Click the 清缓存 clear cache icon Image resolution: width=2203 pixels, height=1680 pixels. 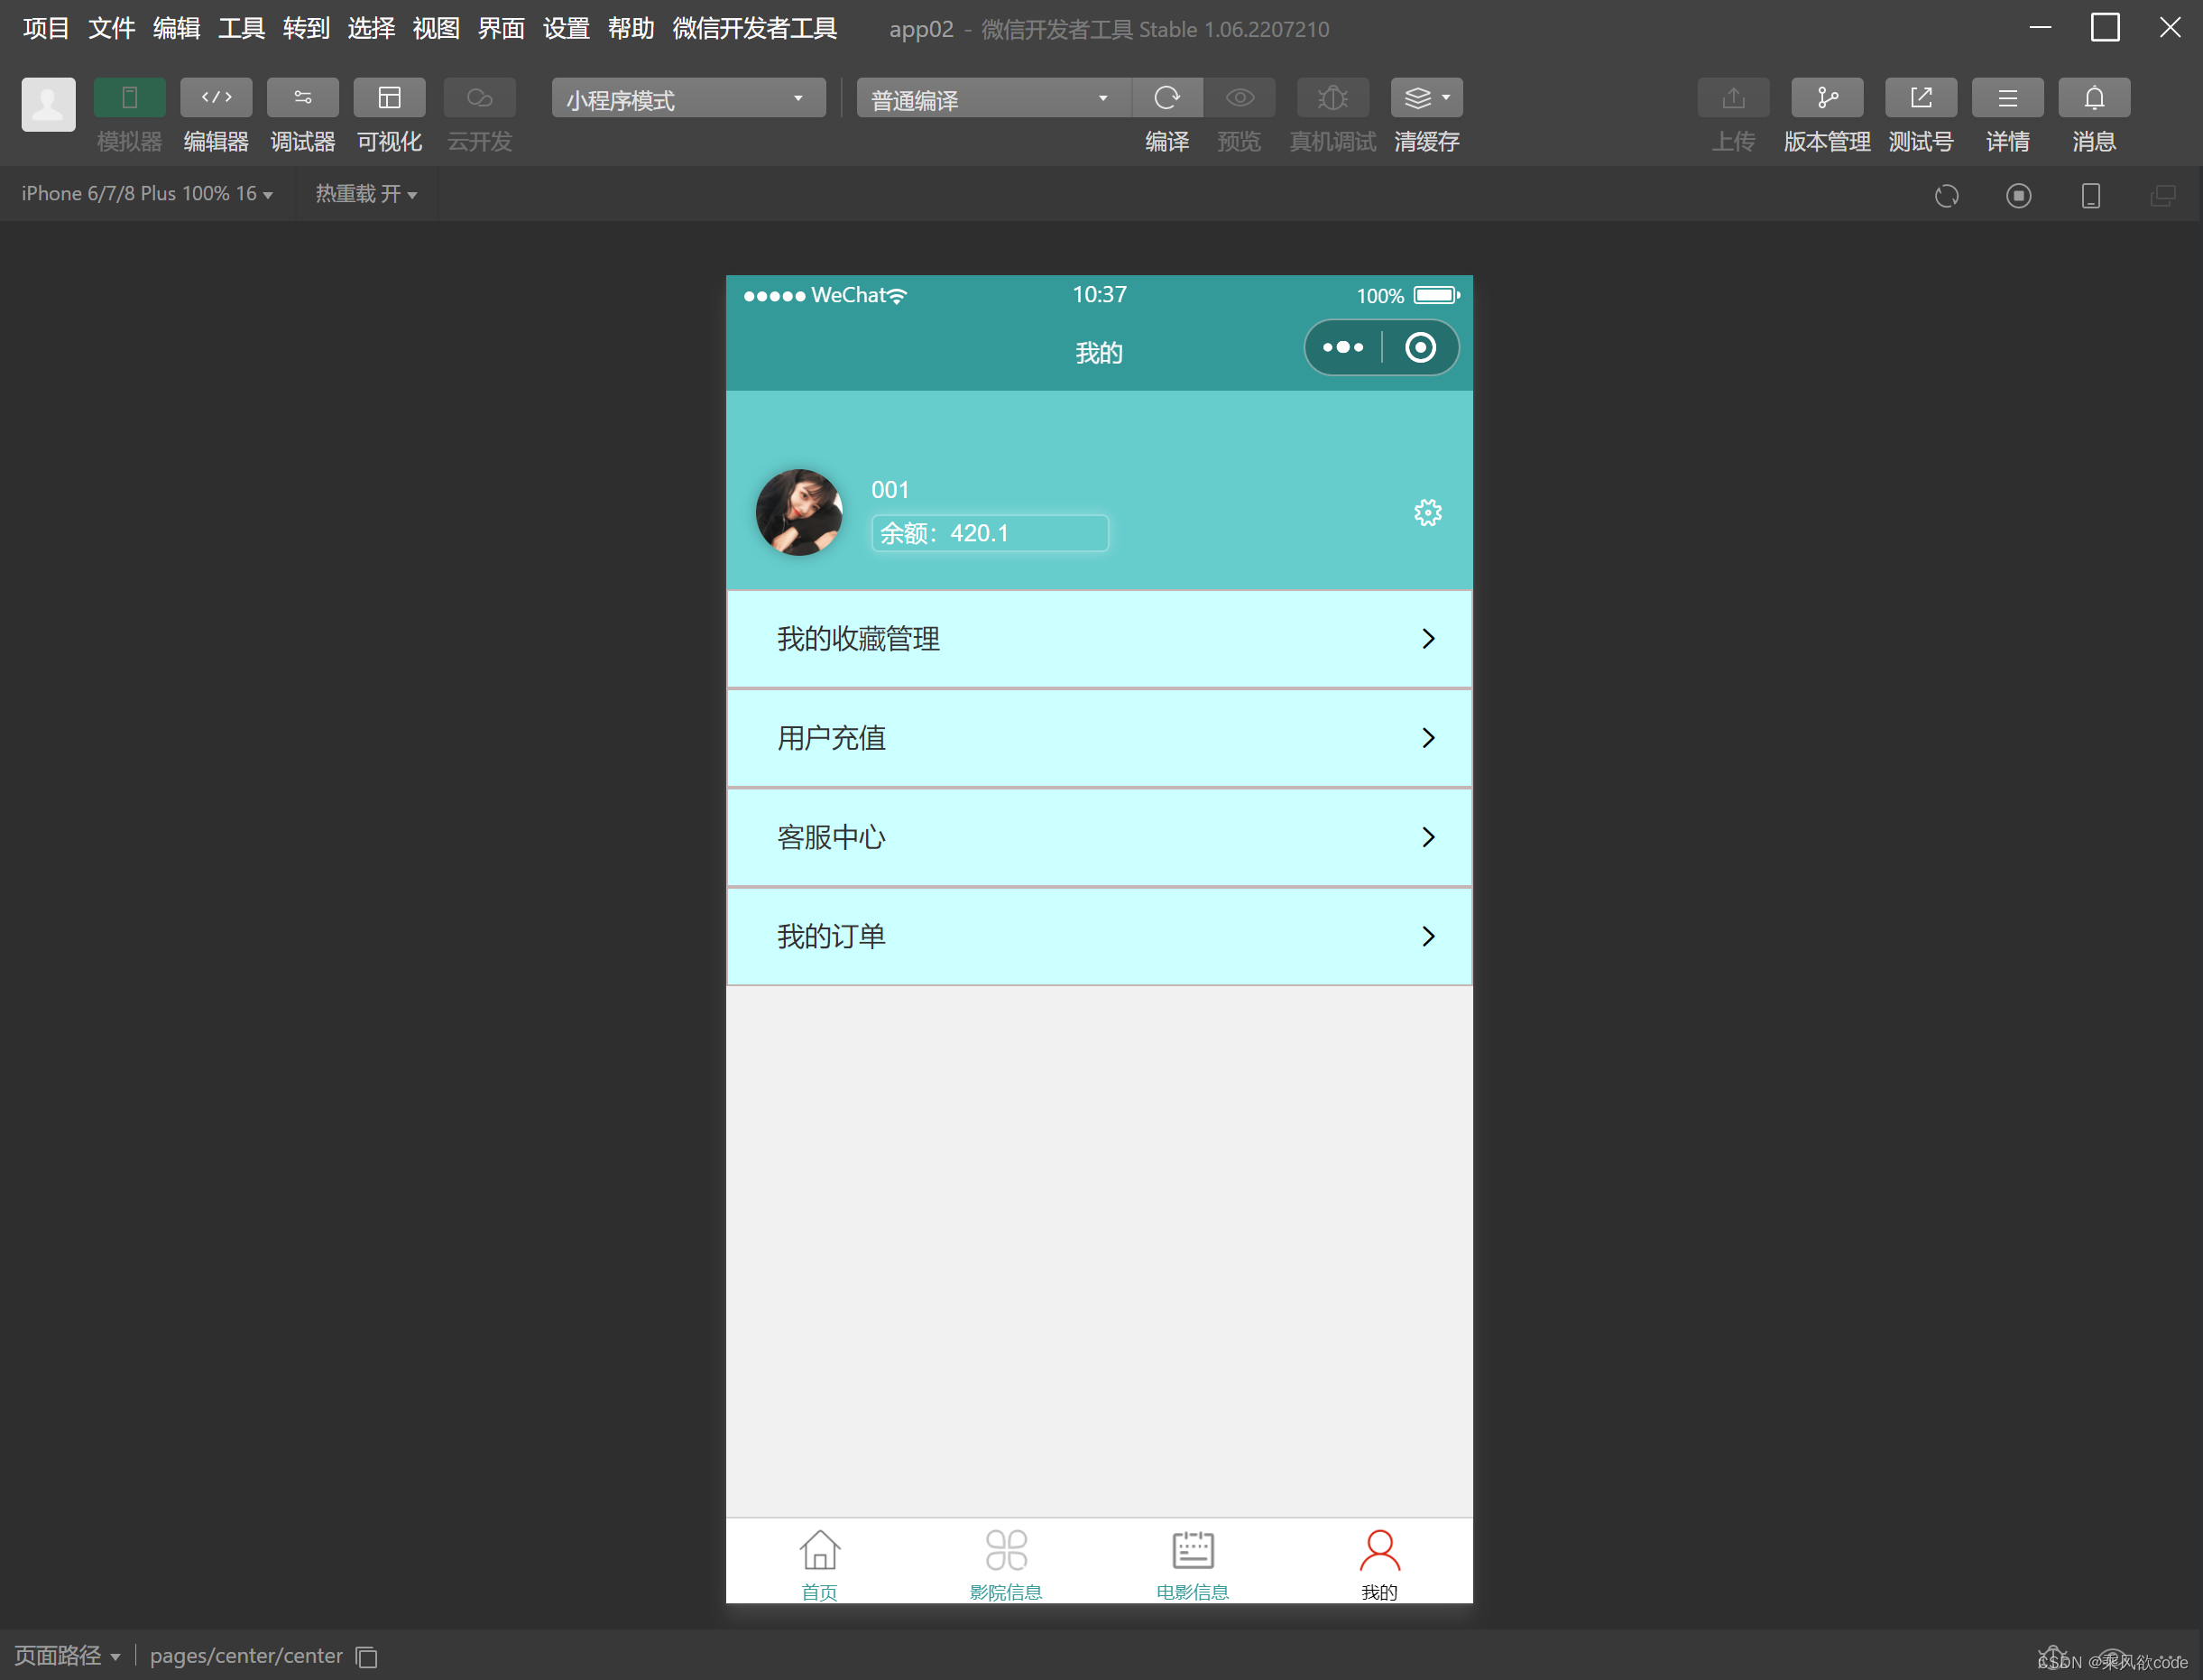1419,97
